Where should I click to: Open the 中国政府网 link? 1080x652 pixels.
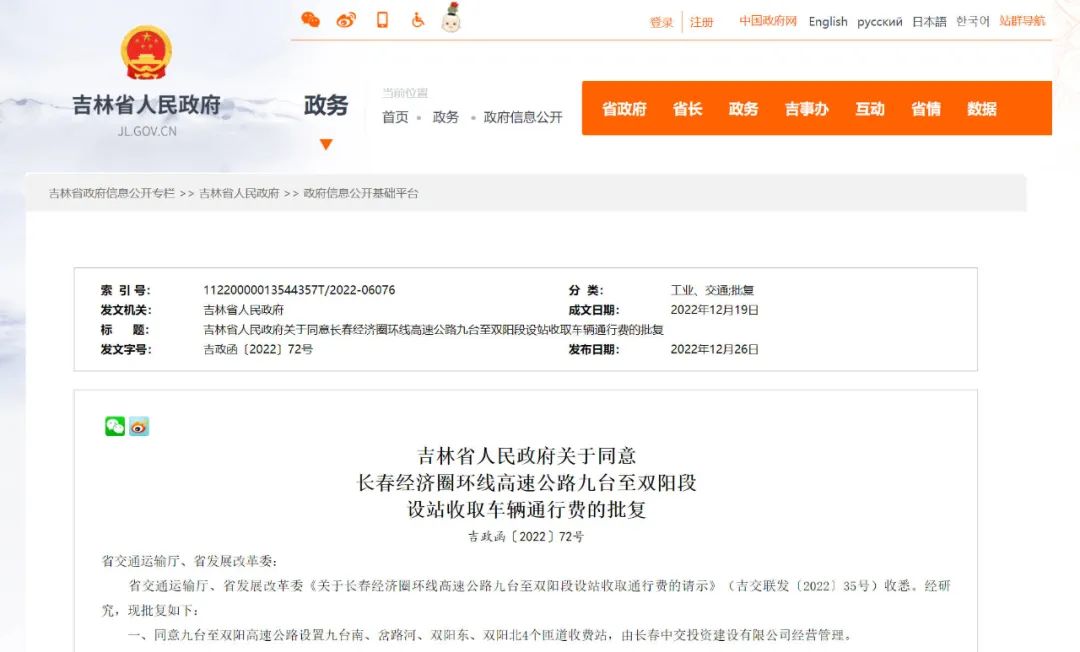[x=768, y=21]
